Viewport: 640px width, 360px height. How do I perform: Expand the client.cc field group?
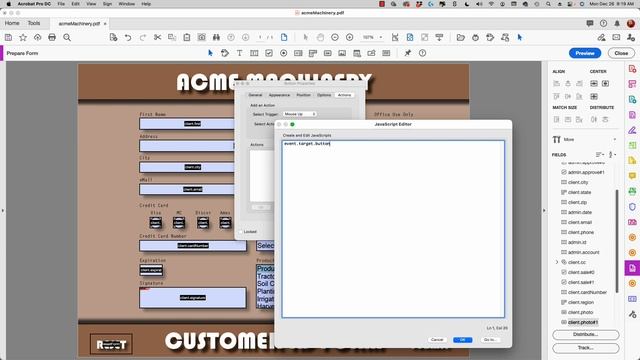(557, 262)
